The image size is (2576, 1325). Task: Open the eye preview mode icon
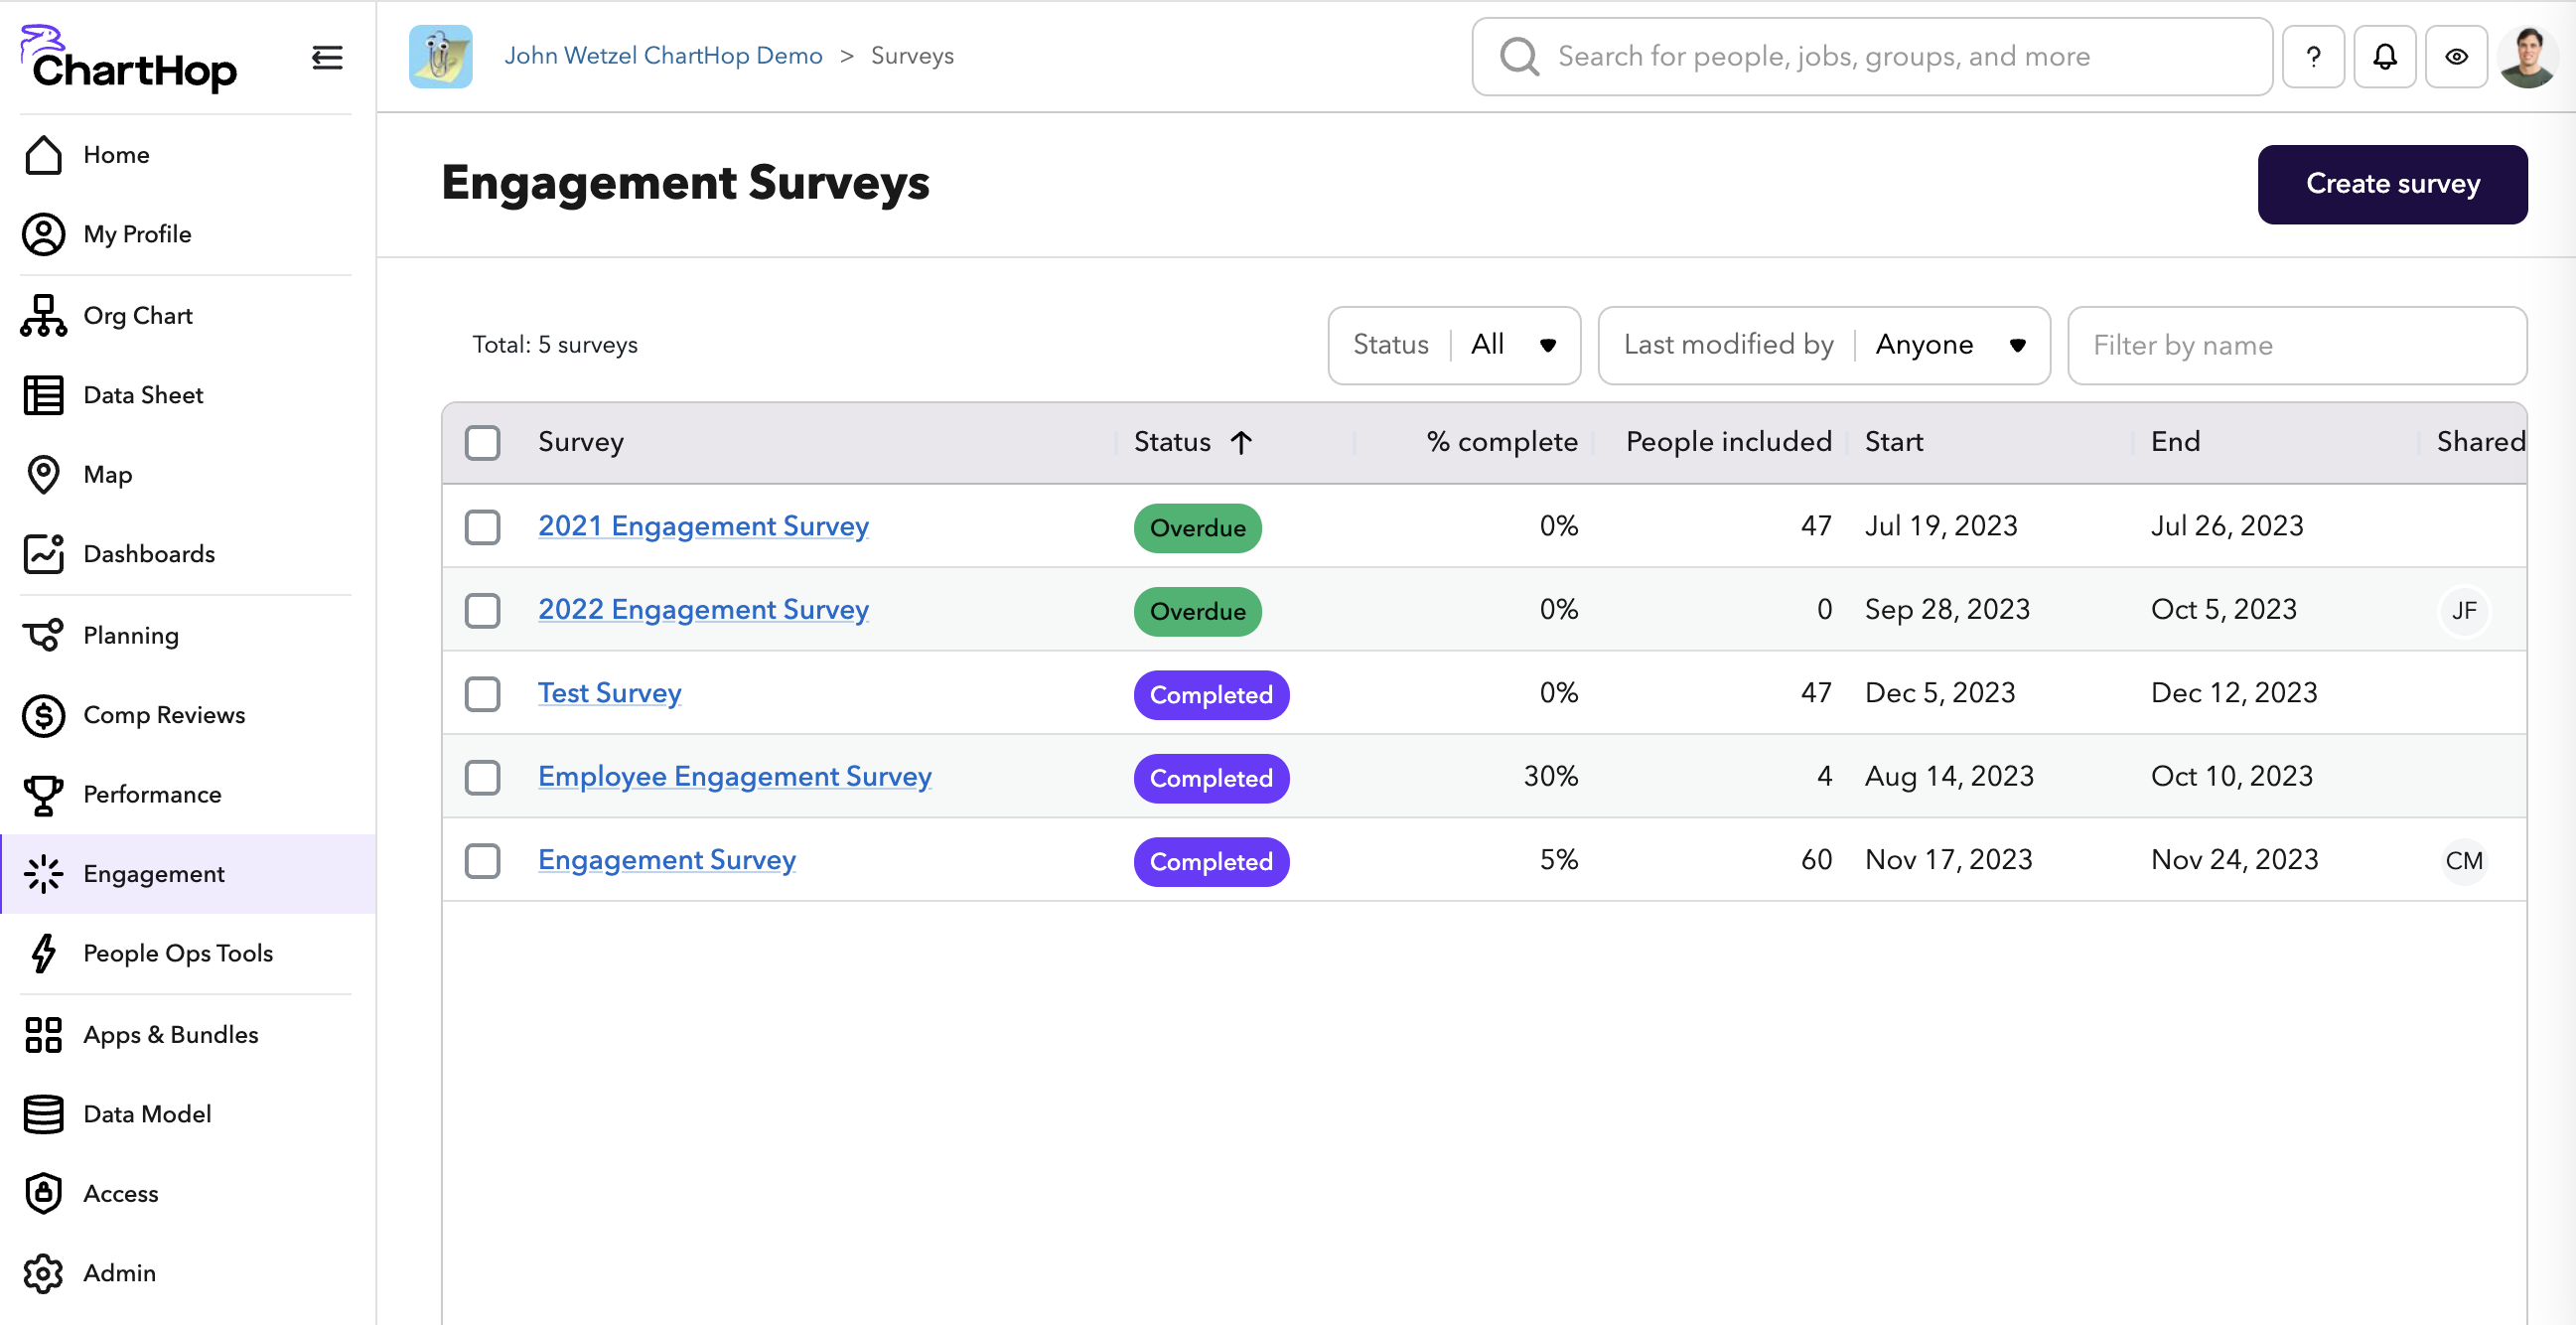click(x=2457, y=56)
